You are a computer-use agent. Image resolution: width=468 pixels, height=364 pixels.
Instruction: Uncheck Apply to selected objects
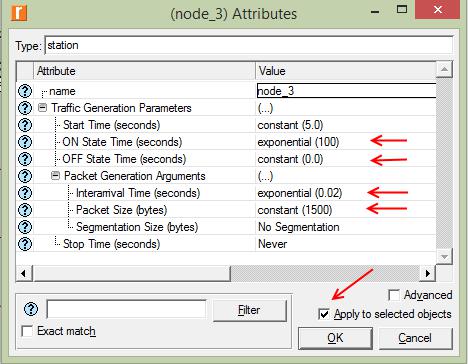[x=324, y=314]
